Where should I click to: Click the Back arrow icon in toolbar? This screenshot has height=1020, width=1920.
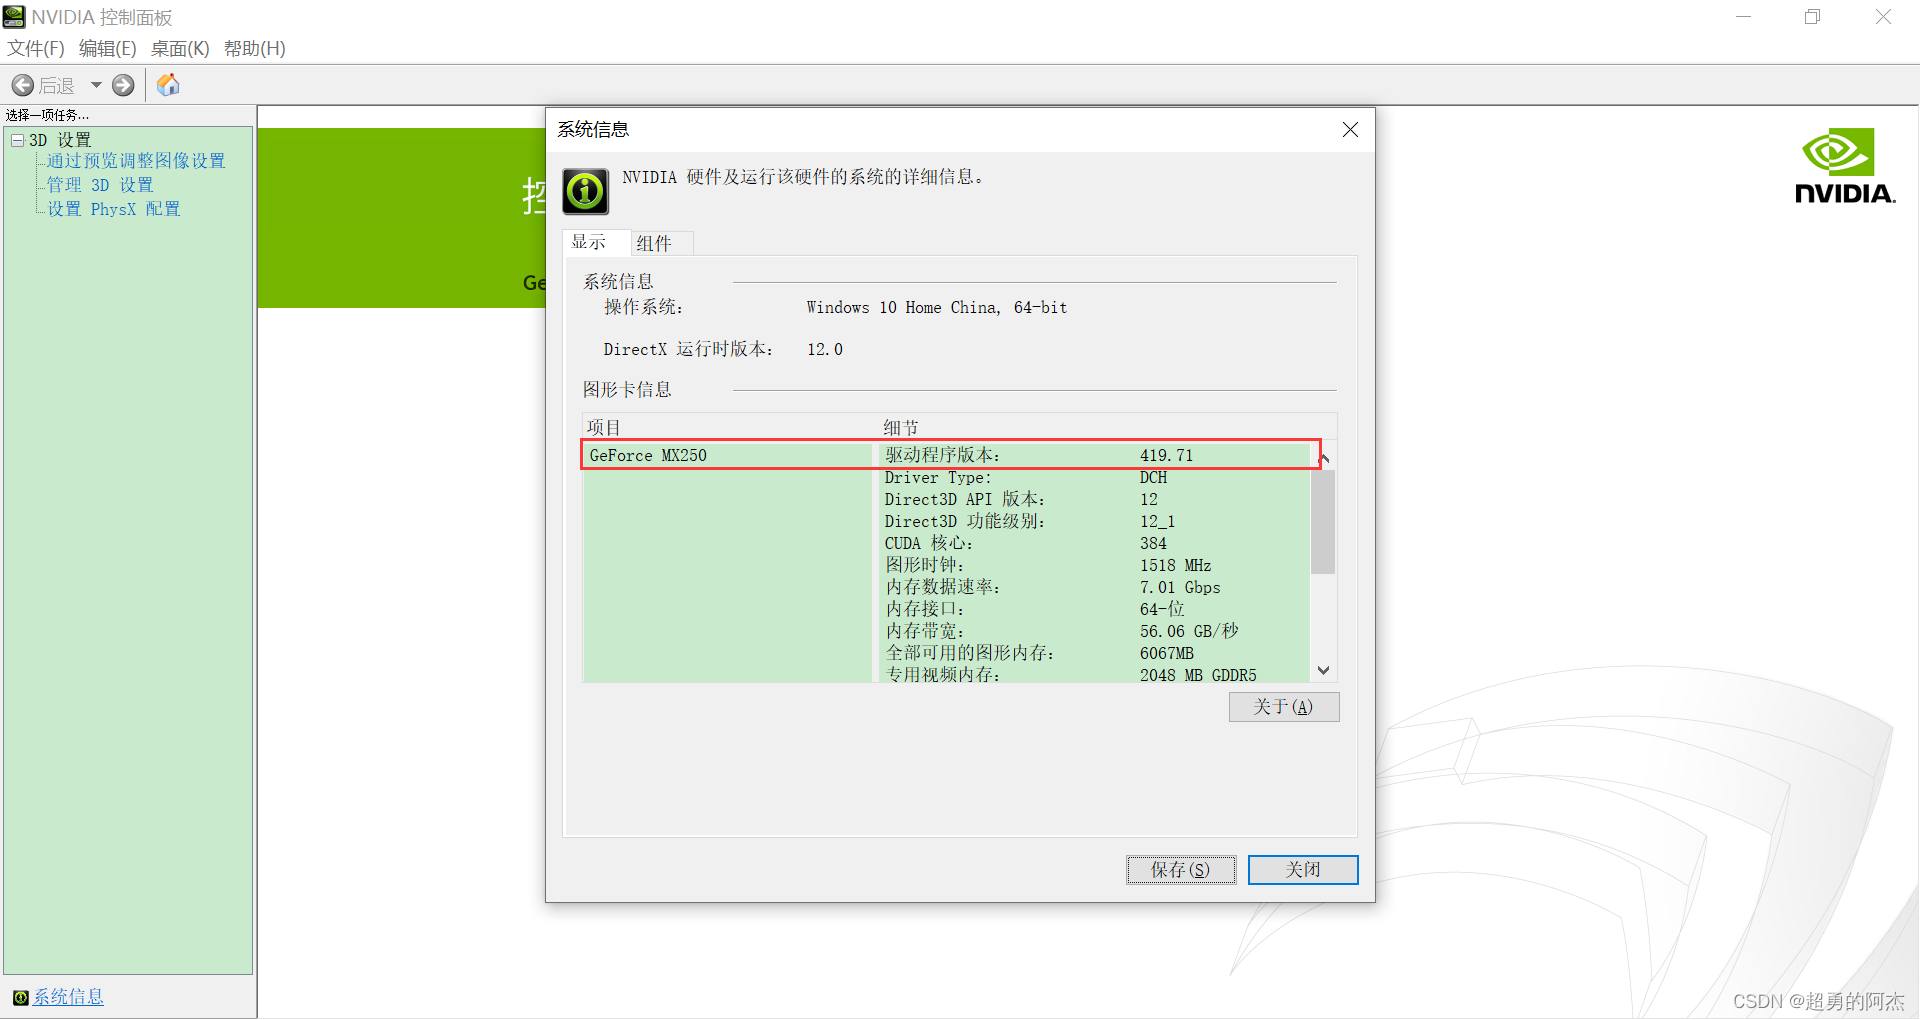23,86
